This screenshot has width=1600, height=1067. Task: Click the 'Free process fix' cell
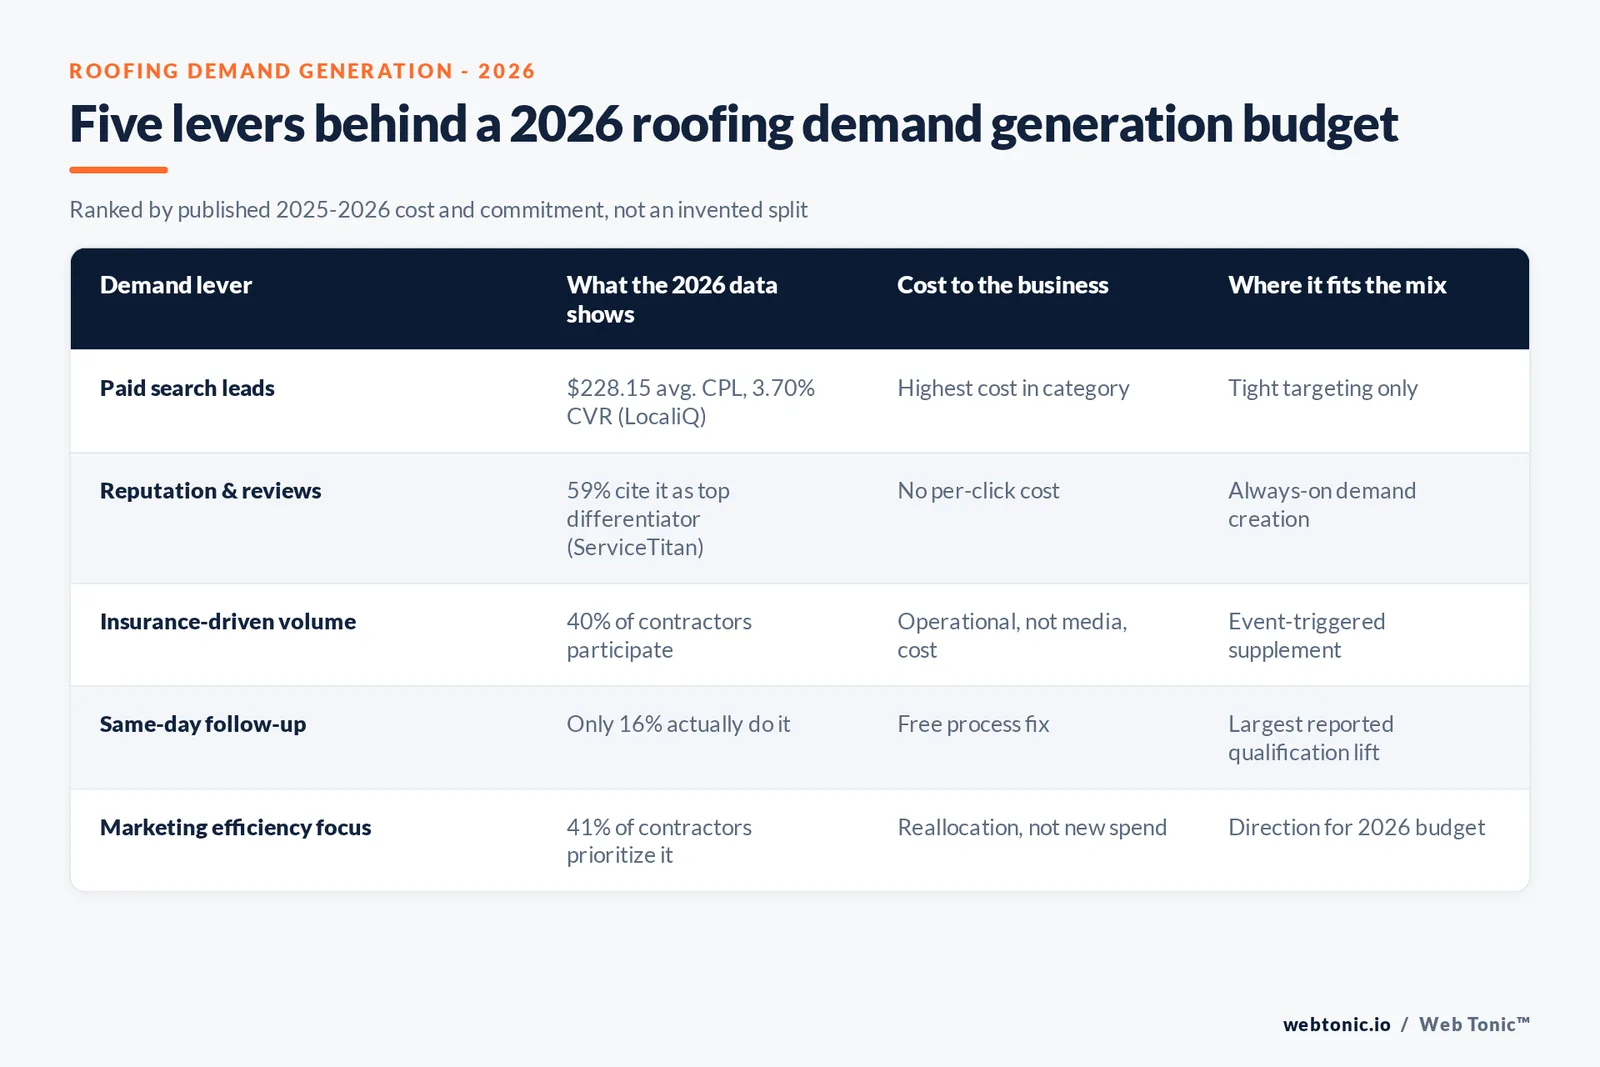pos(973,724)
